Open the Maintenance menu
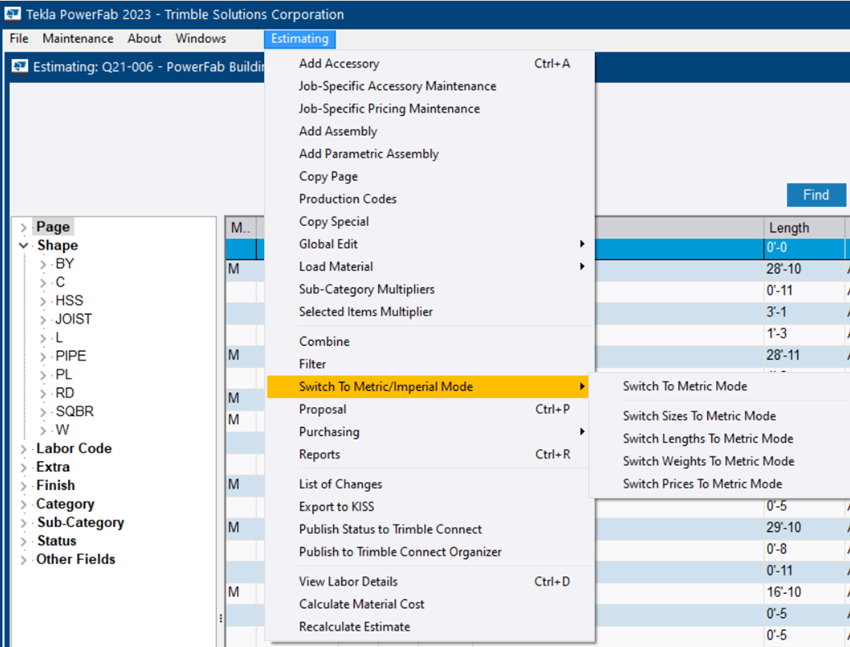 [x=77, y=39]
